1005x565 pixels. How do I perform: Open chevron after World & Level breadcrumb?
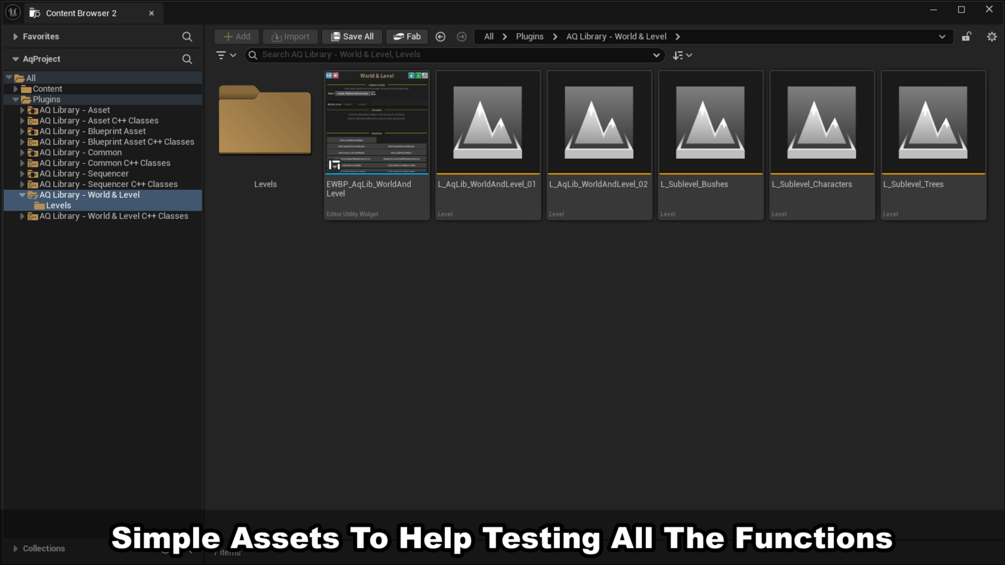677,37
